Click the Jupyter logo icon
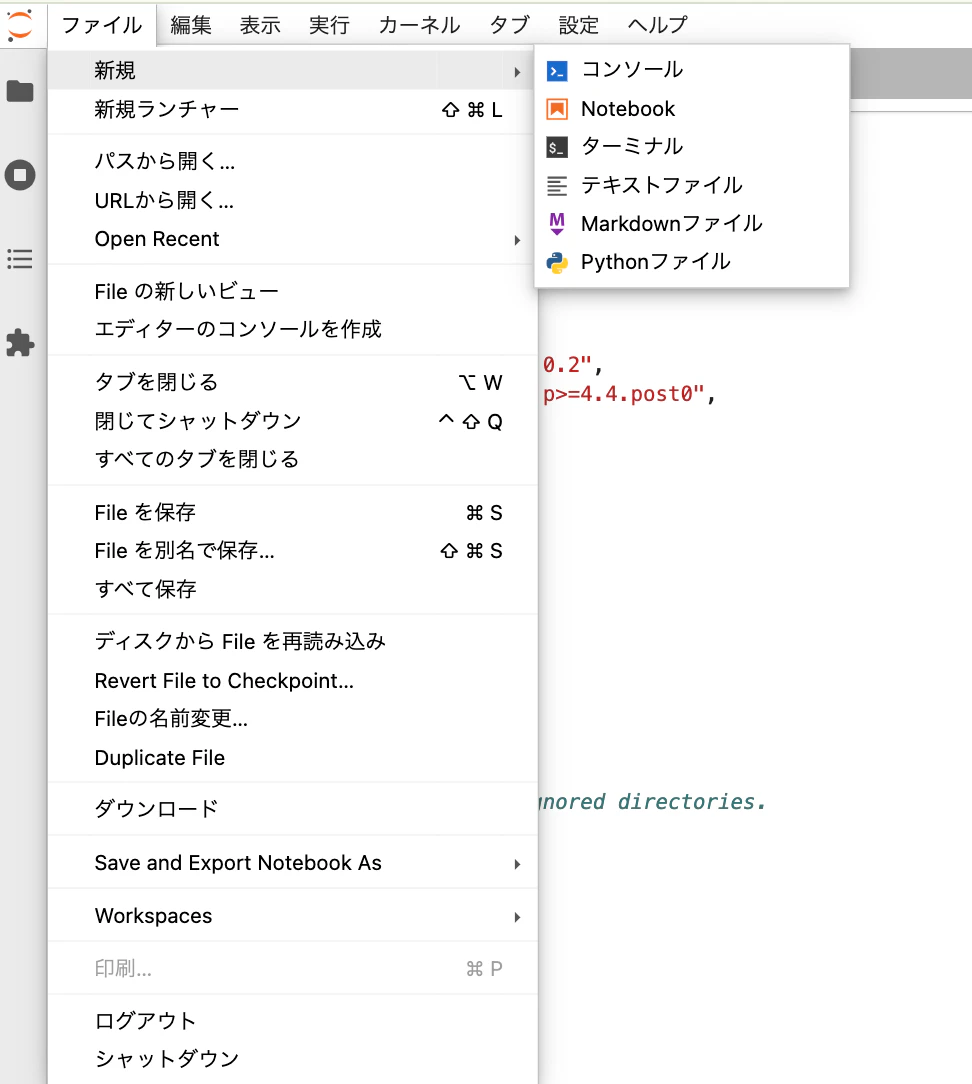 [x=20, y=25]
